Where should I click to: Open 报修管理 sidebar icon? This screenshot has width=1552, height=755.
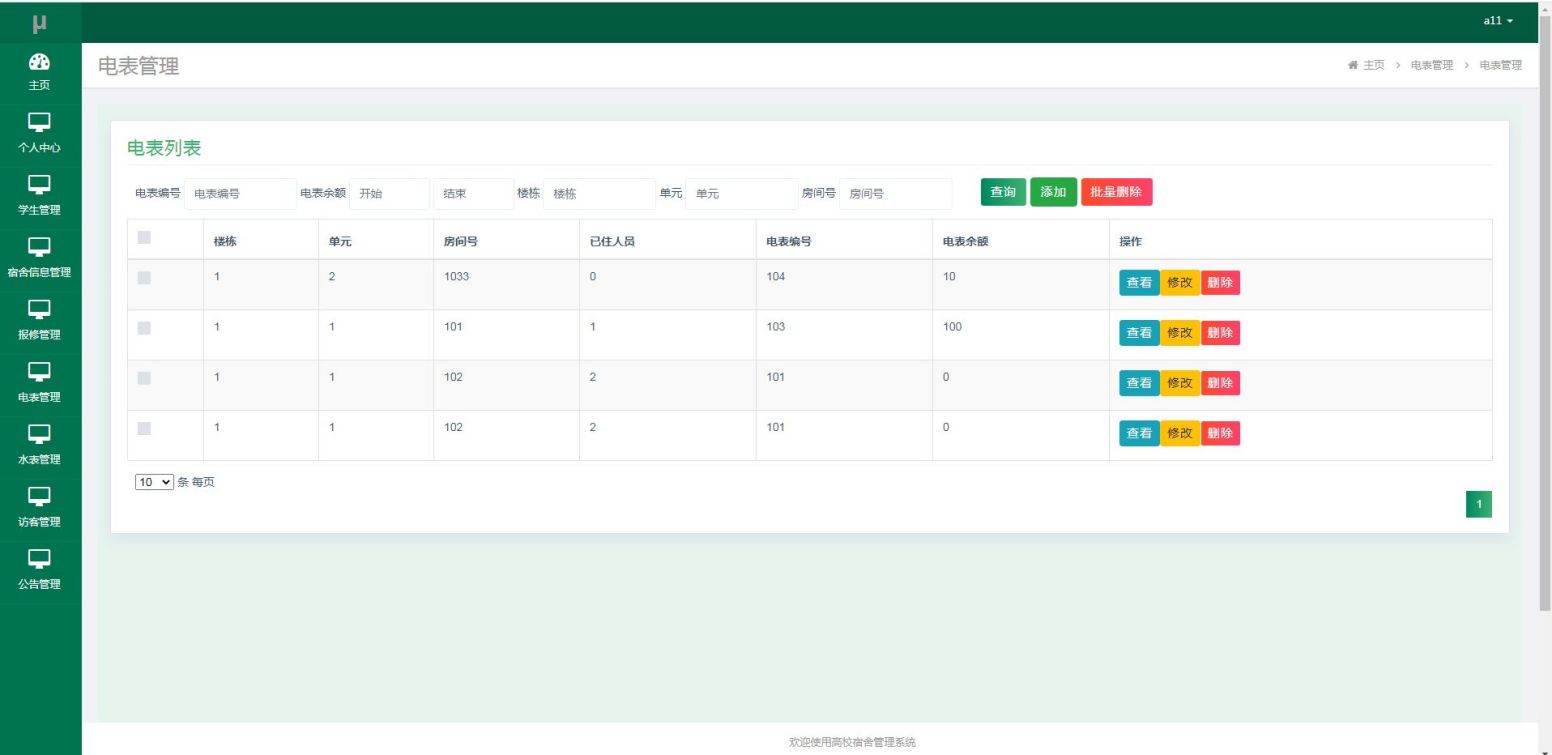[x=40, y=309]
